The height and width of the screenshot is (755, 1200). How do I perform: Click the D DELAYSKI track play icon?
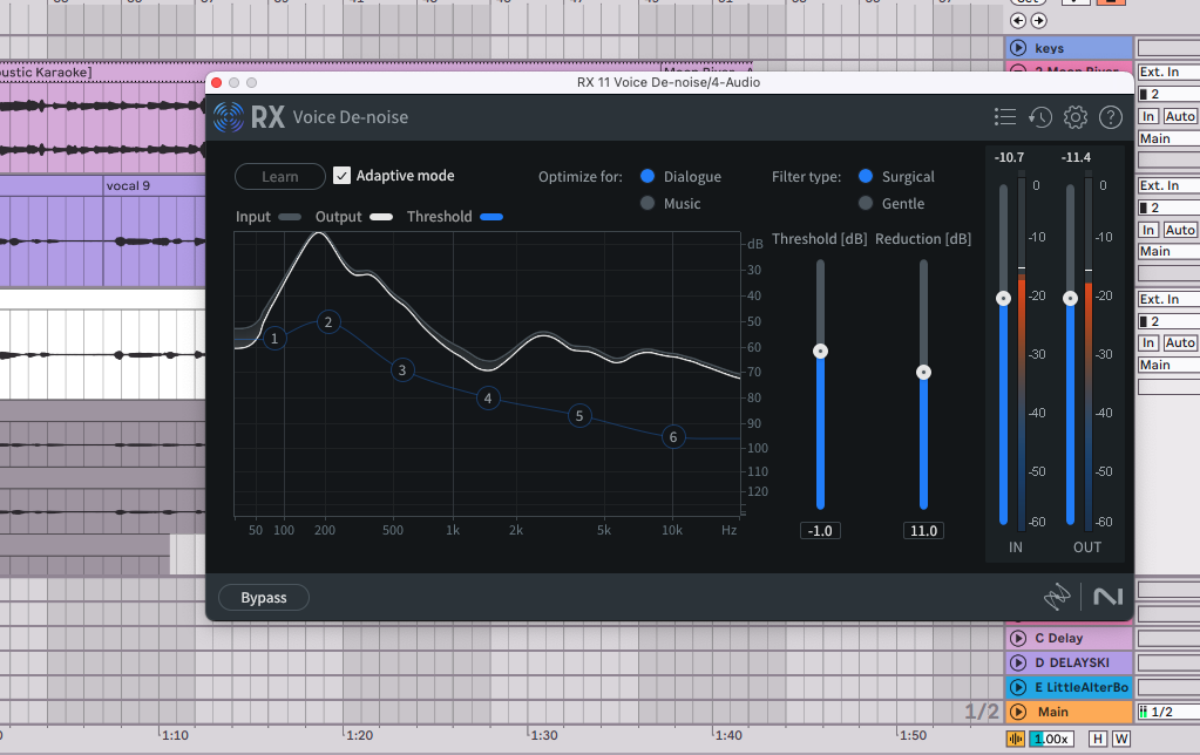pos(1018,662)
